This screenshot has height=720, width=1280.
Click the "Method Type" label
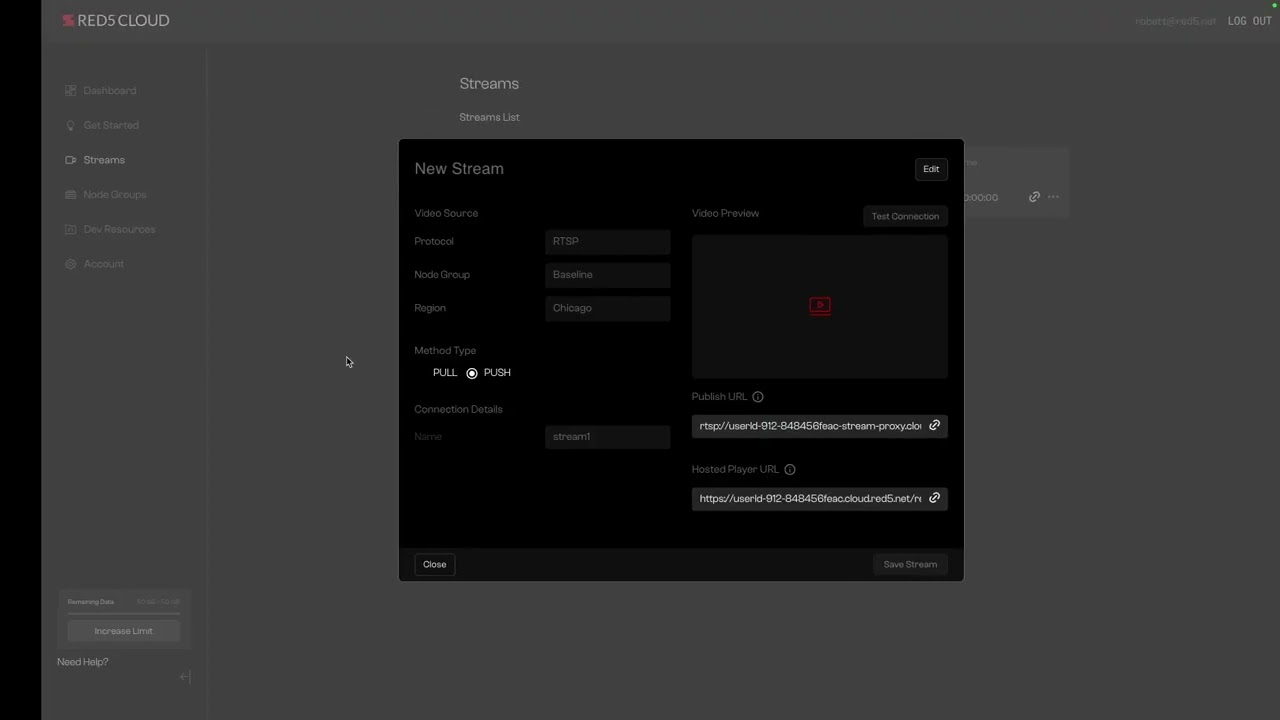(445, 351)
